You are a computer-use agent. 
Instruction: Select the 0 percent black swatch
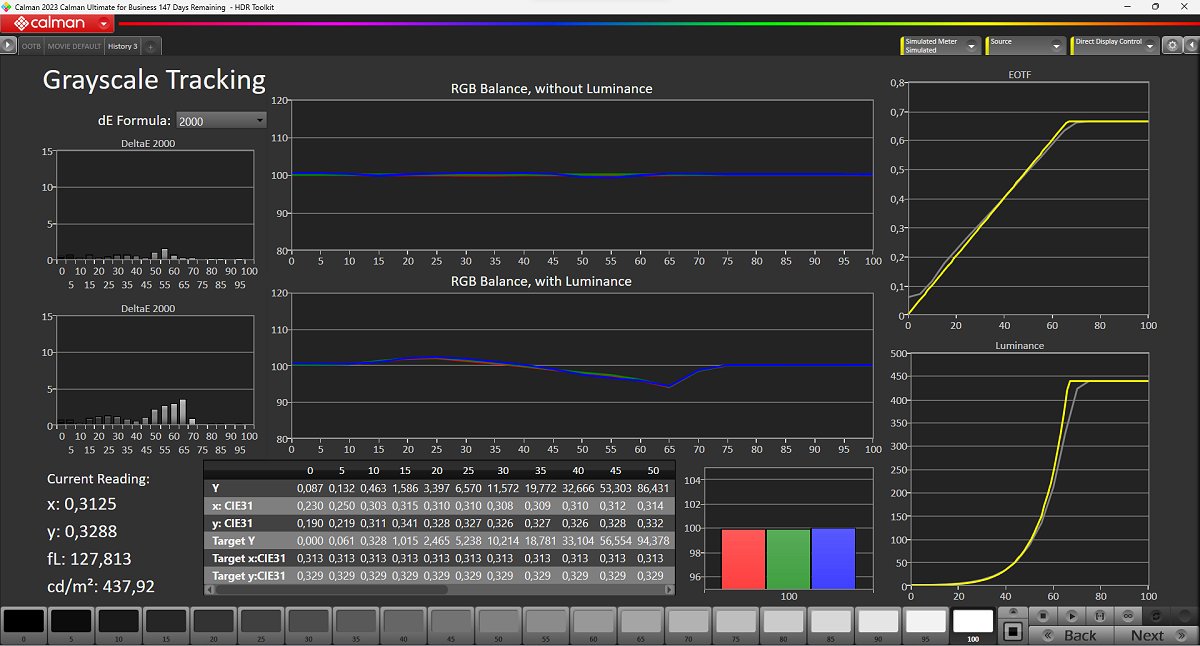tap(24, 621)
